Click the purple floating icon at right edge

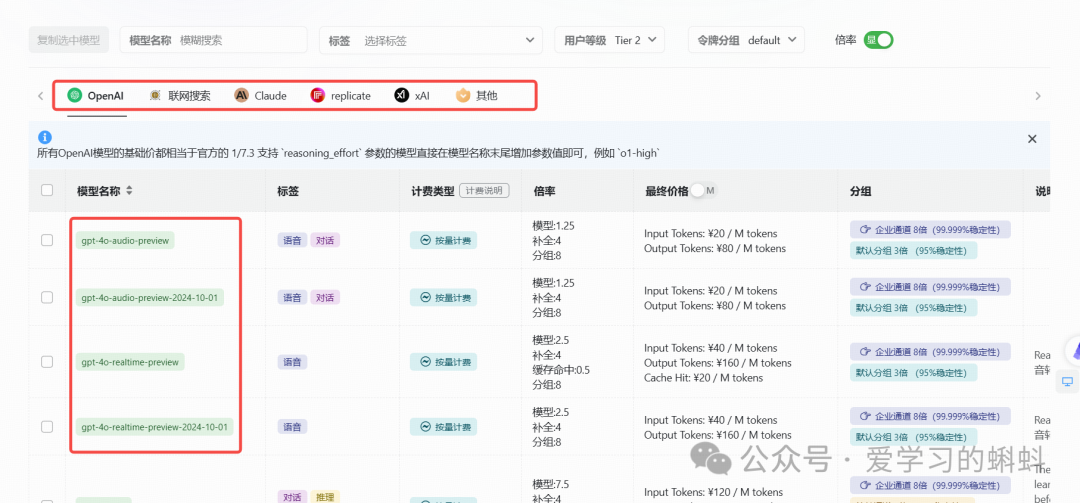[1073, 352]
